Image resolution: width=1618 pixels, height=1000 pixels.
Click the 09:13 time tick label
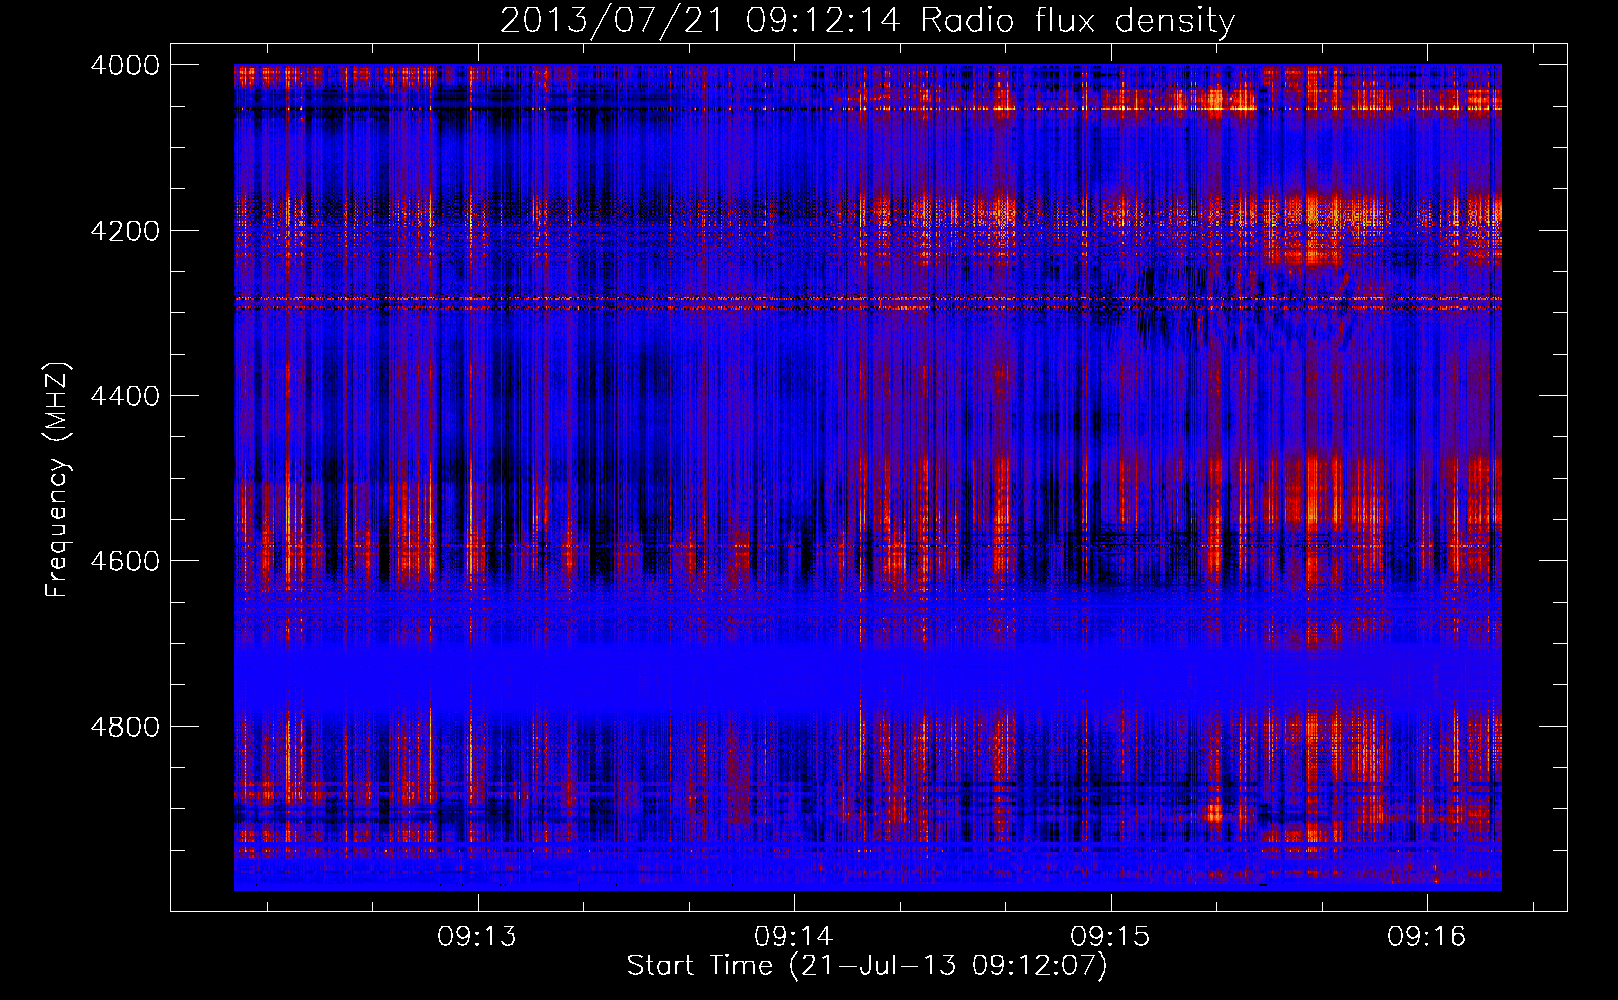tap(477, 937)
